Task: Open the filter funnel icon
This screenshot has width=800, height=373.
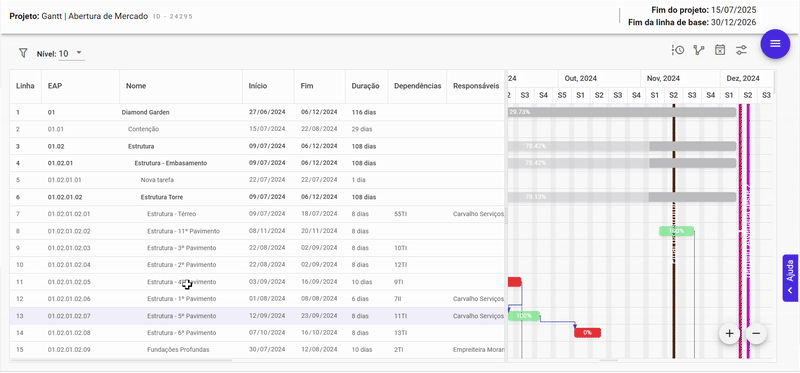Action: click(23, 53)
